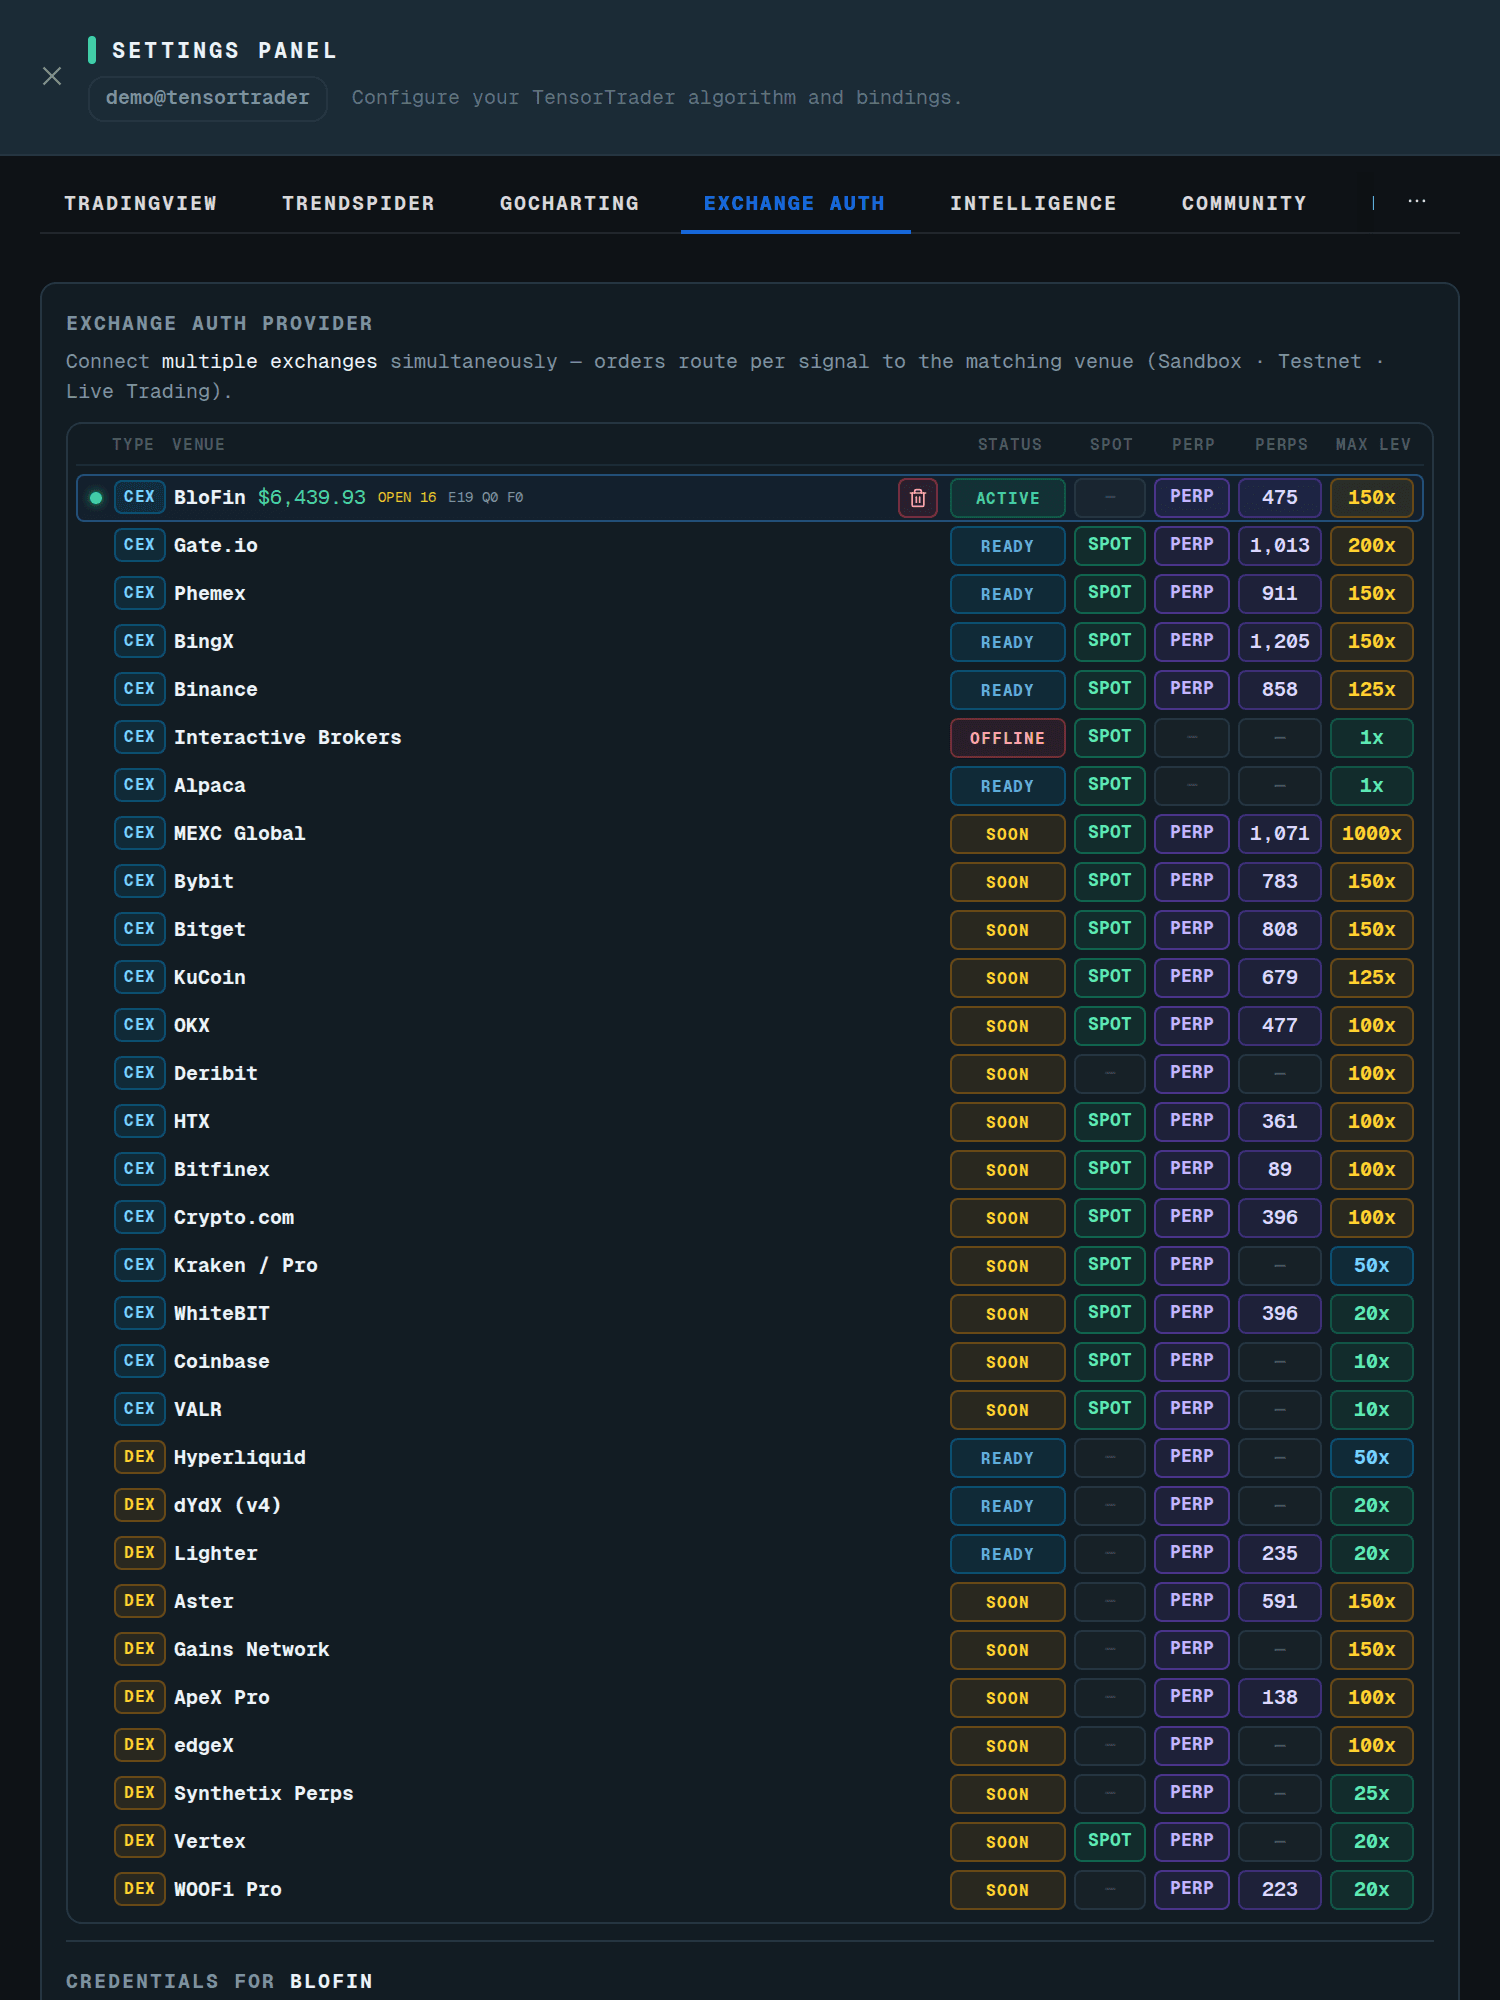
Task: Click the 50x leverage for Kraken / Pro
Action: pos(1371,1266)
